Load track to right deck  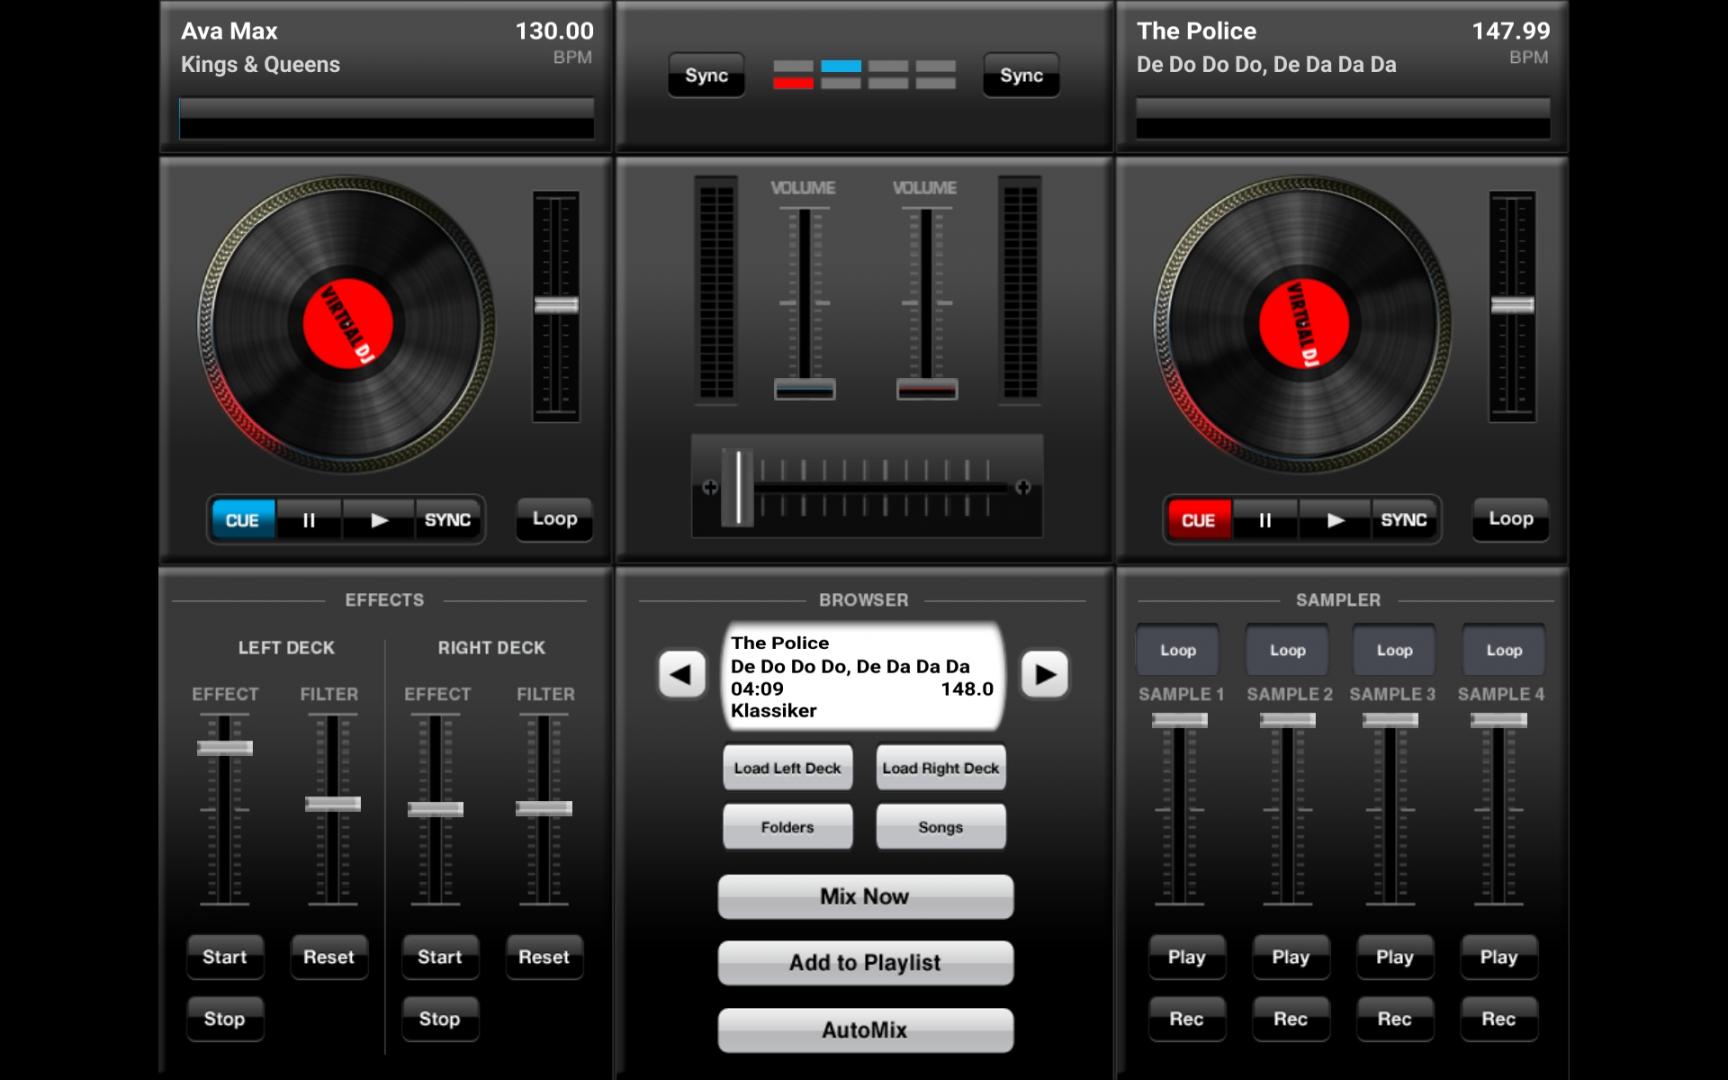tap(941, 768)
